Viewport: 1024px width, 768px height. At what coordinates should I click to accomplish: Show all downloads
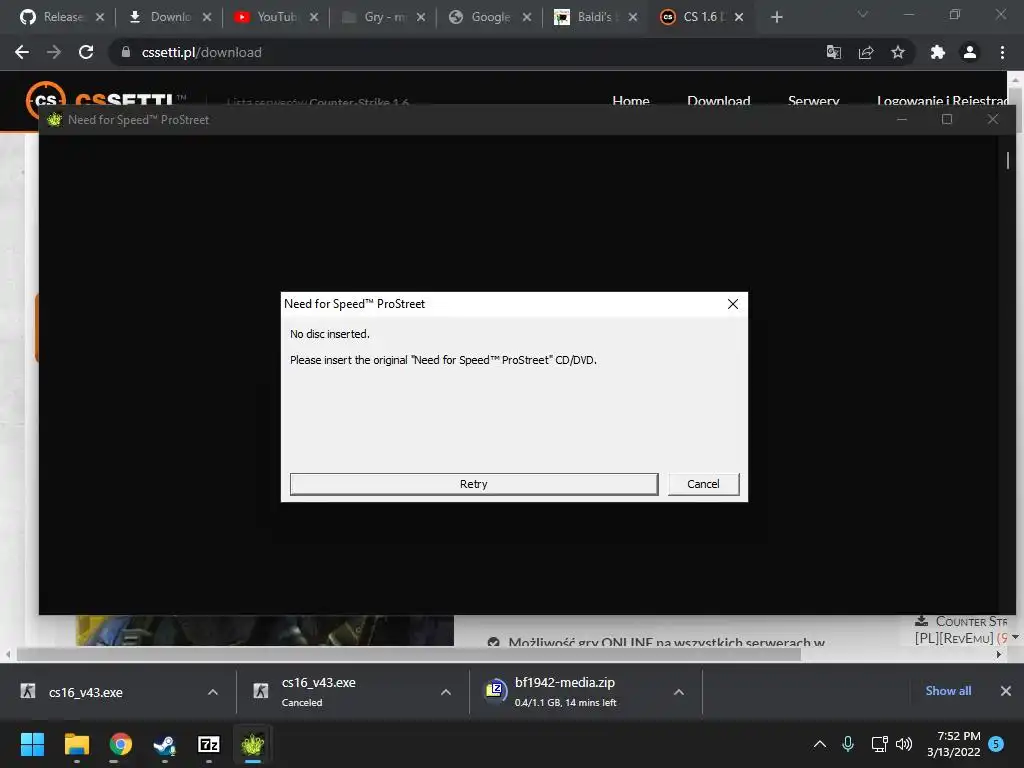pos(948,691)
